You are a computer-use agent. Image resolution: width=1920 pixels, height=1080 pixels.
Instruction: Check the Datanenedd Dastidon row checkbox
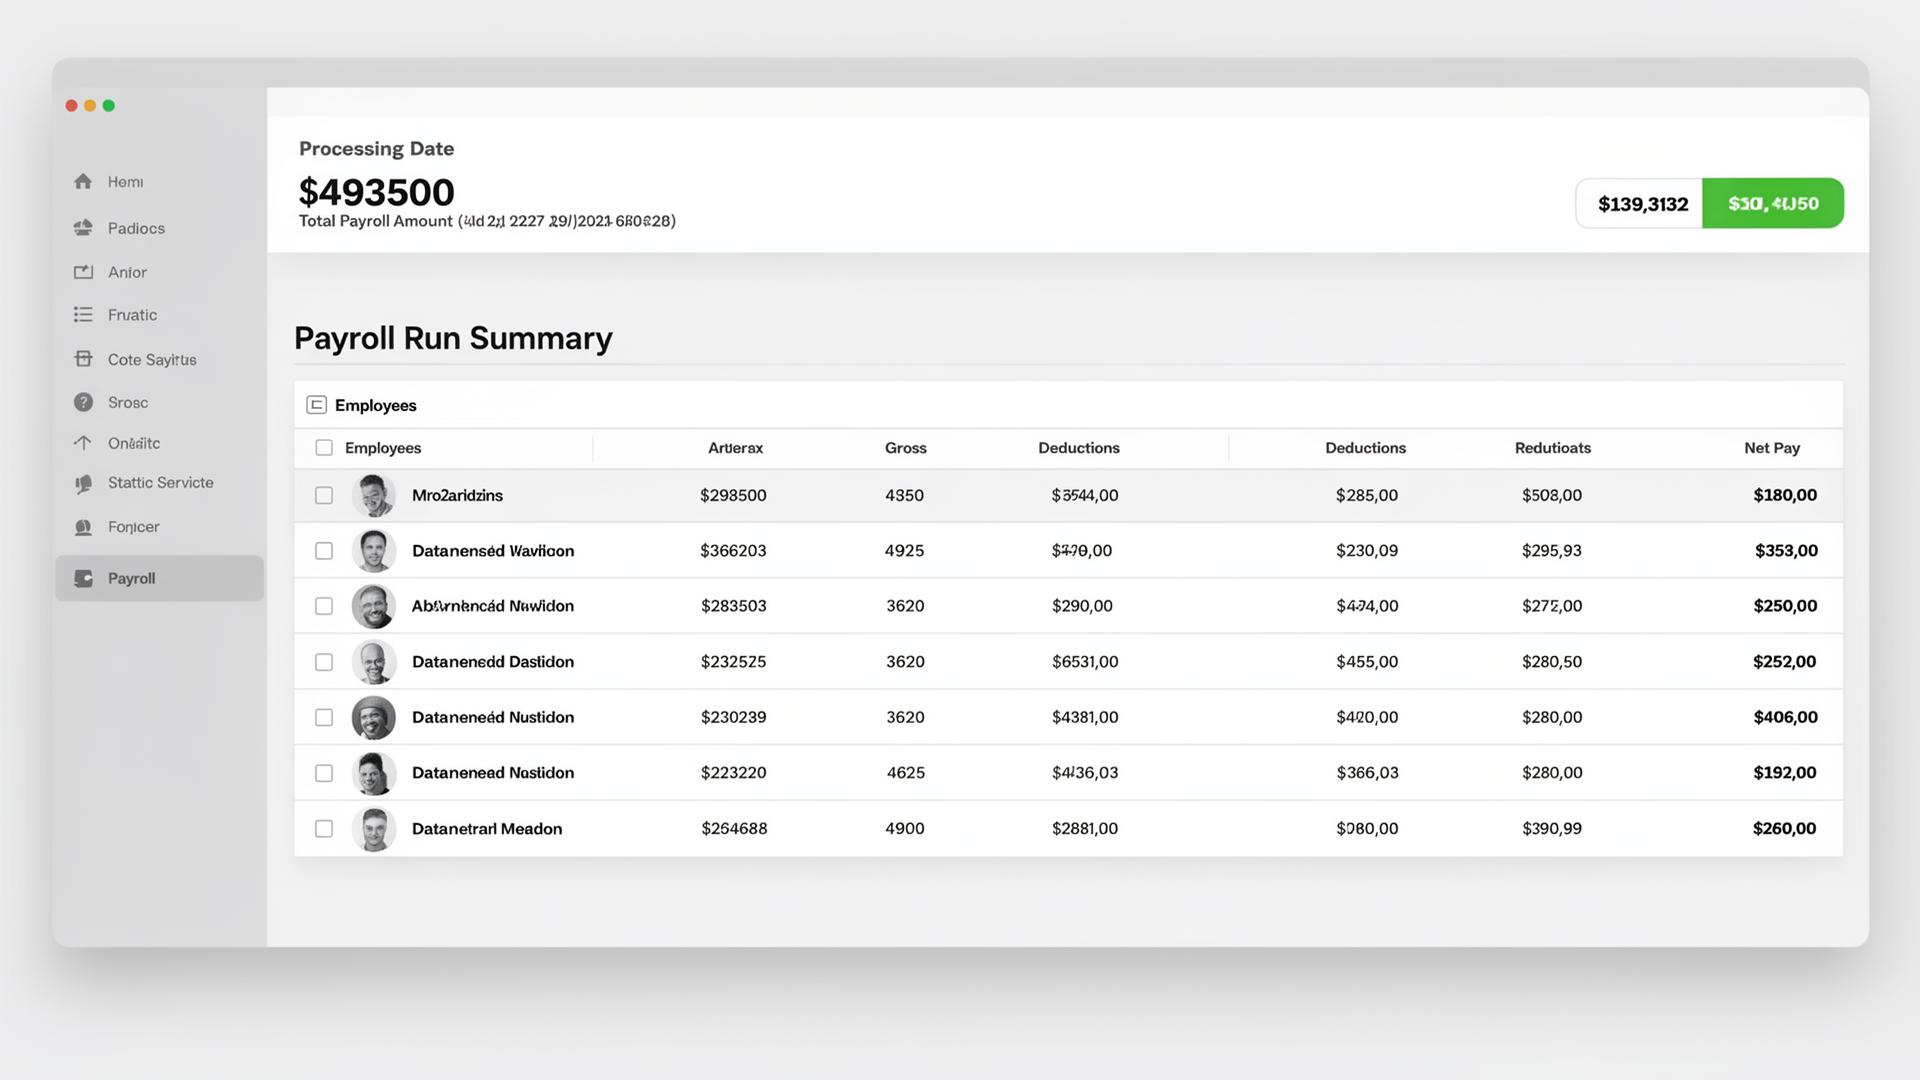pos(324,662)
